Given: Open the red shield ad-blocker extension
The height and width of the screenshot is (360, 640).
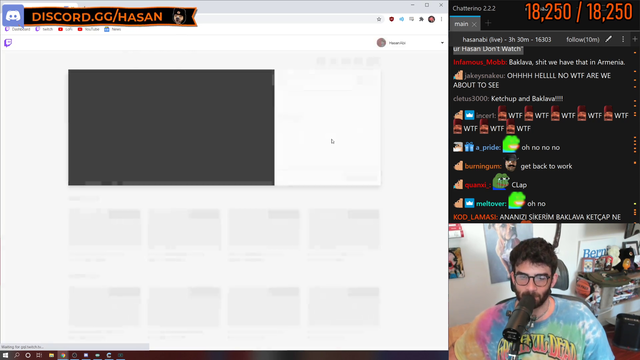Looking at the screenshot, I should (x=391, y=19).
